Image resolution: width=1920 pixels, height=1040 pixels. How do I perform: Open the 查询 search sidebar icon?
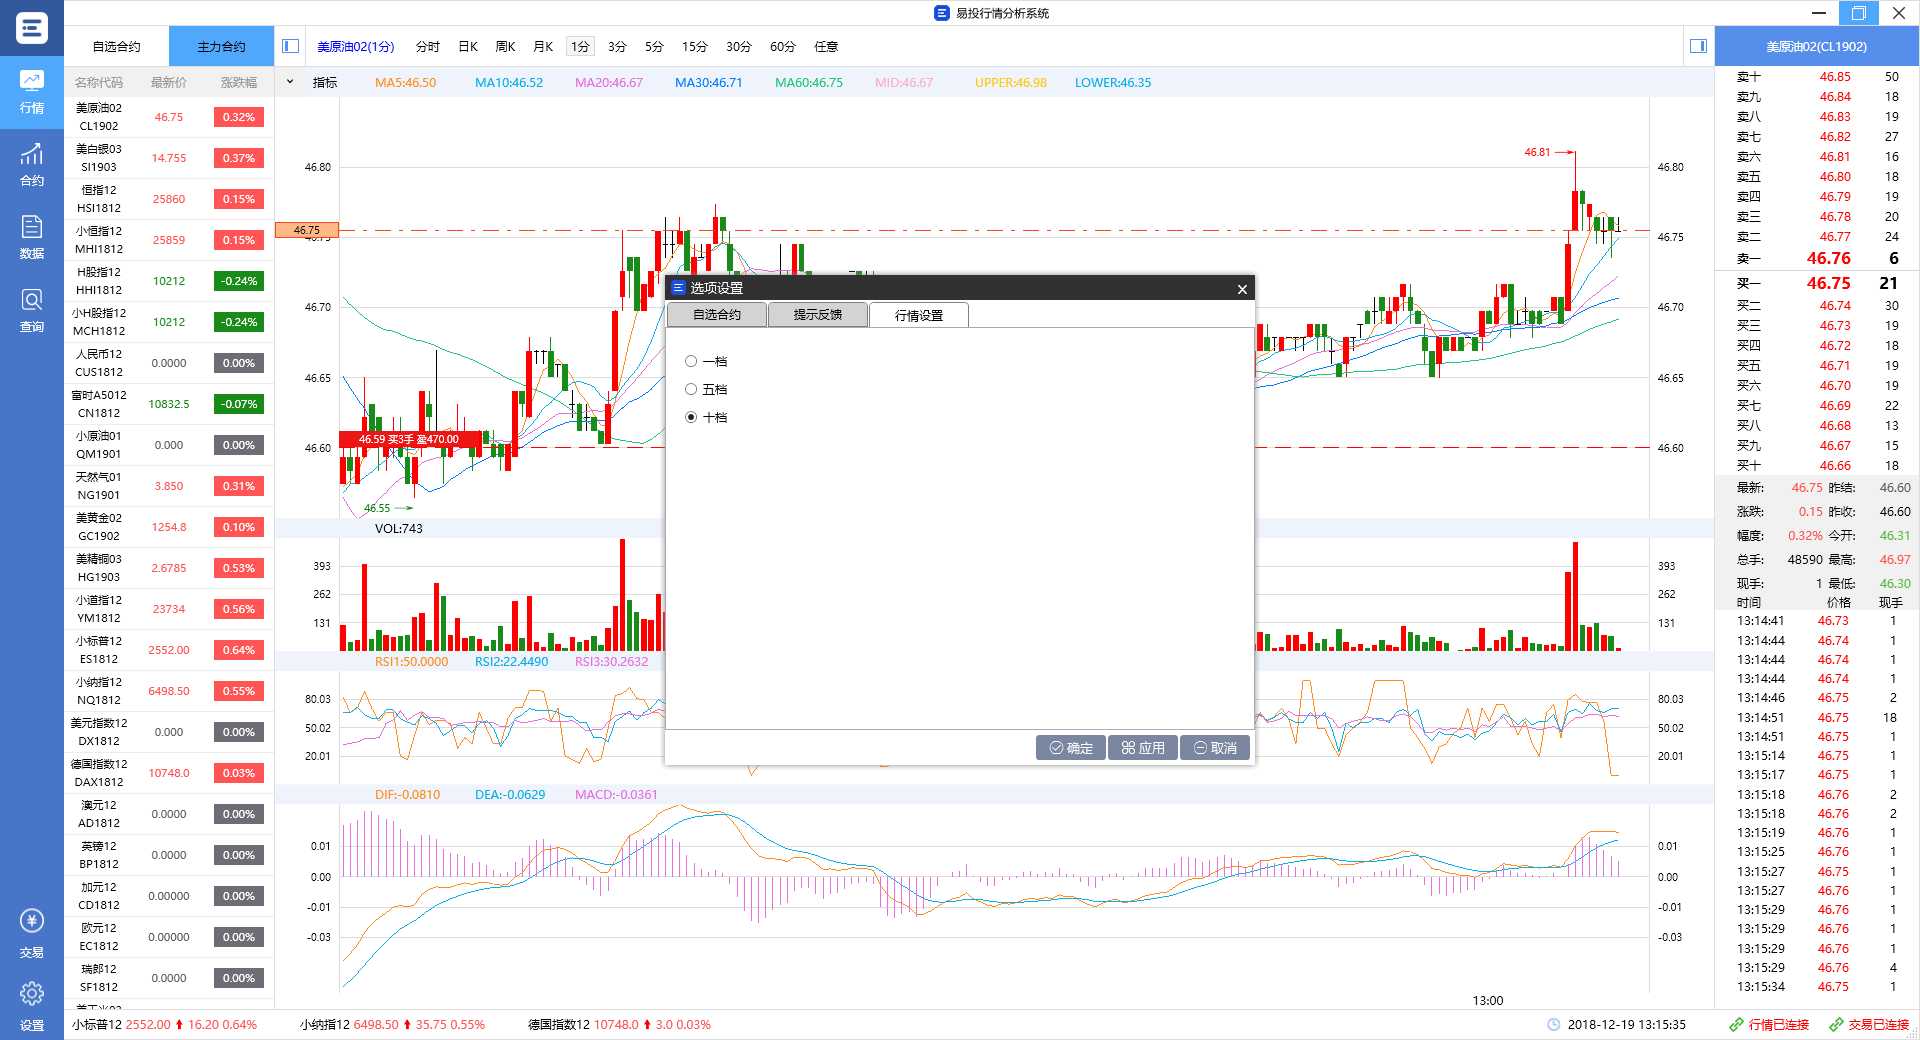[32, 311]
